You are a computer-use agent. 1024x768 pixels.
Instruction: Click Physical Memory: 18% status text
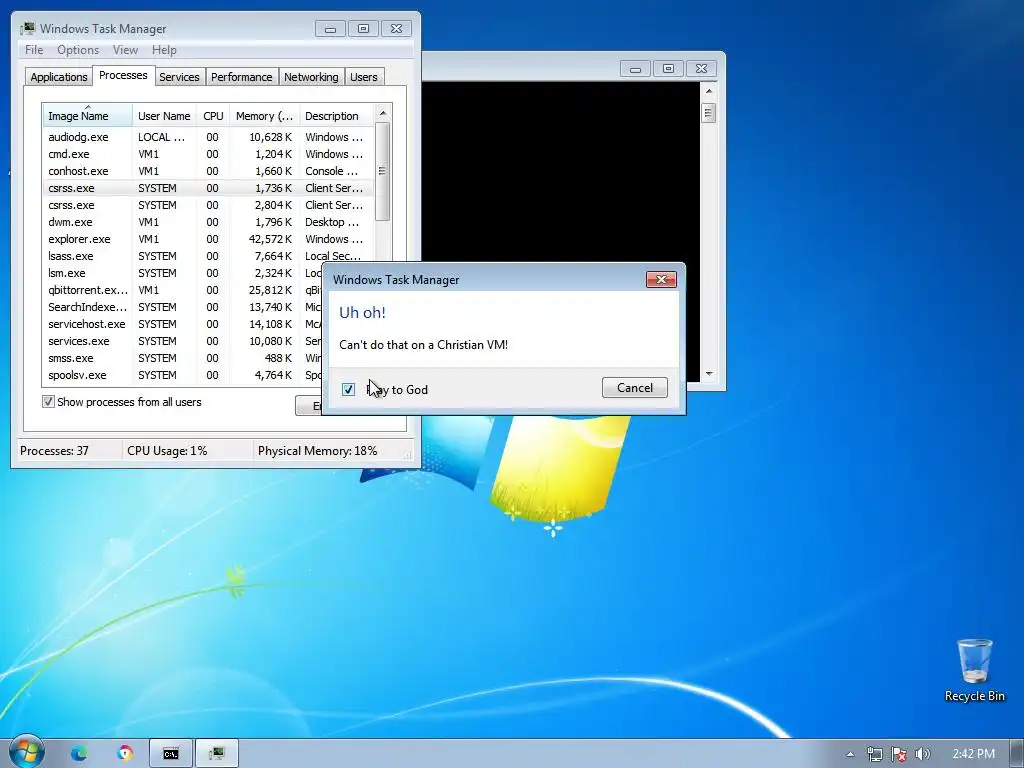tap(317, 451)
